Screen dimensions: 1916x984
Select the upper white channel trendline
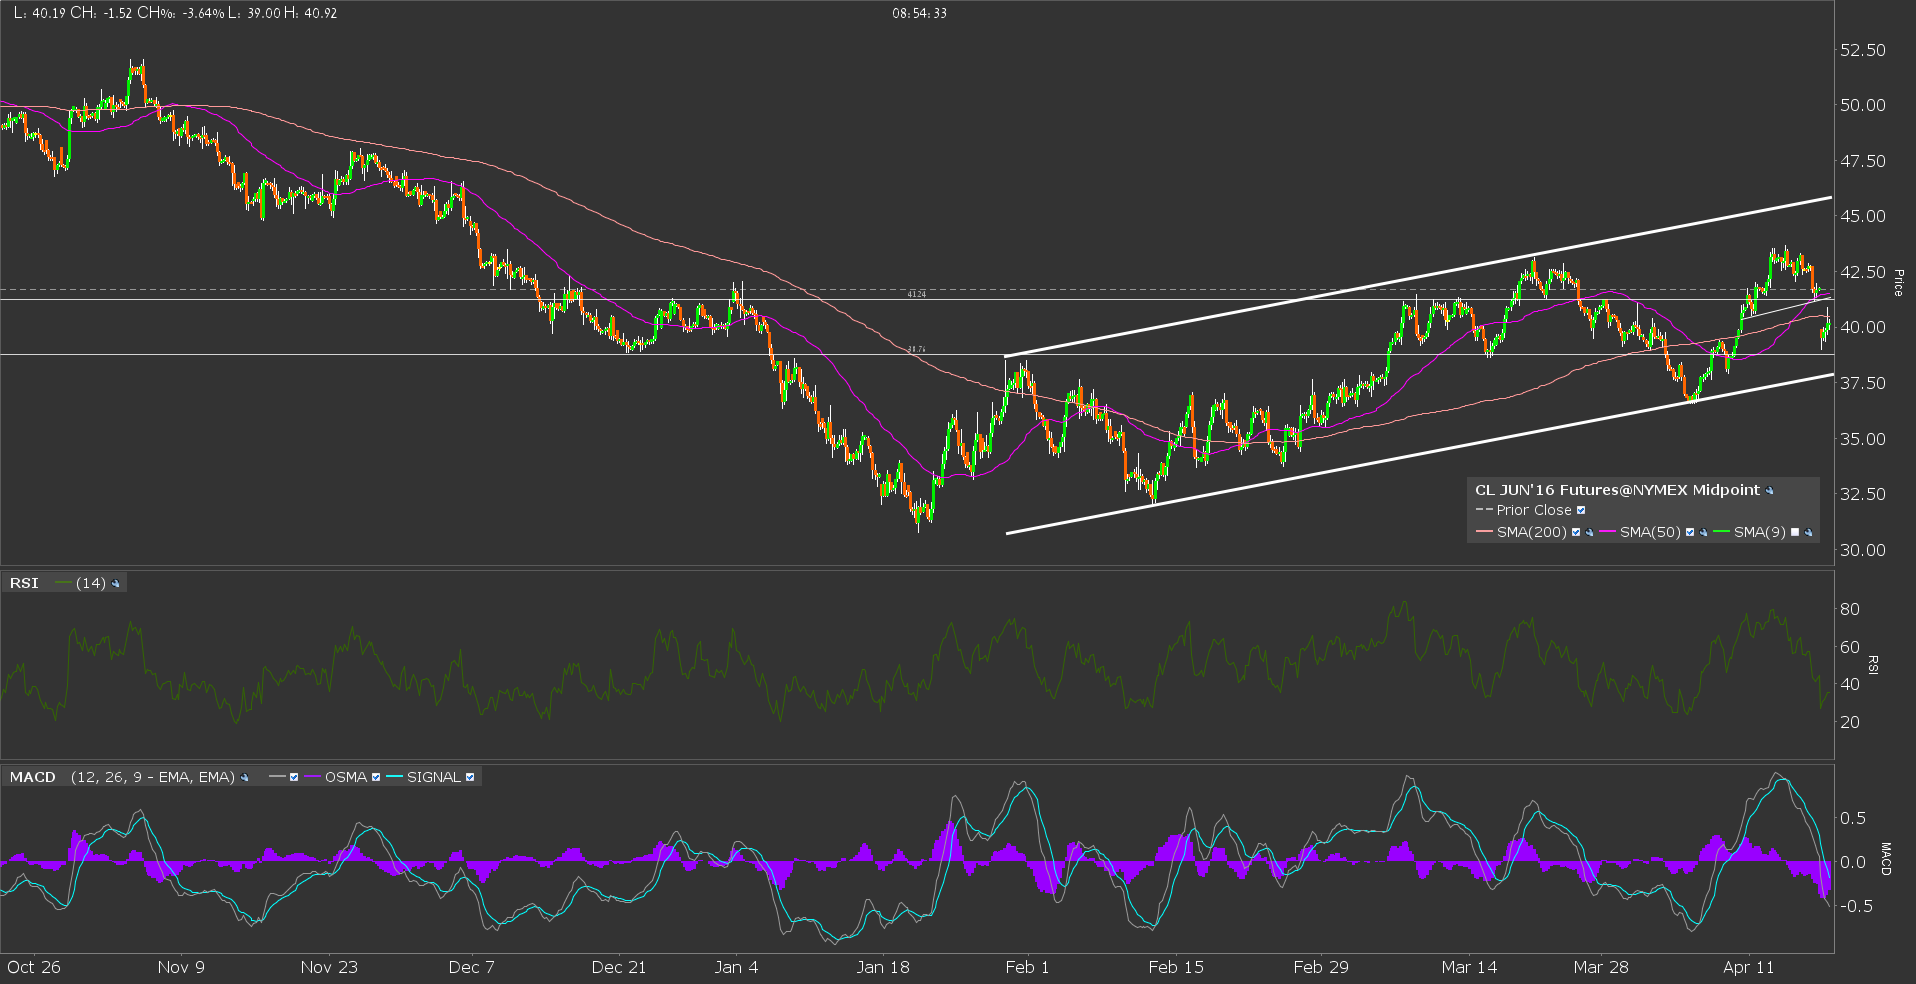tap(1418, 277)
